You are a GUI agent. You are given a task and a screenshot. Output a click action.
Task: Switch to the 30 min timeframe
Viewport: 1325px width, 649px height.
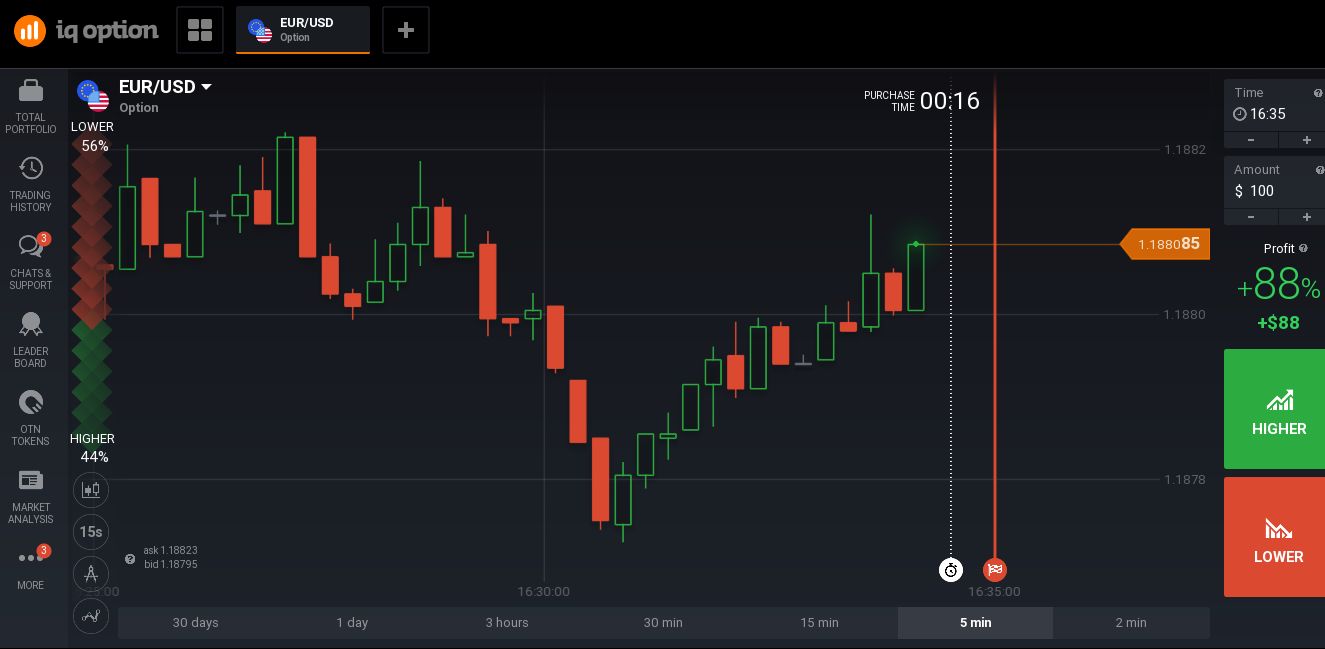662,622
